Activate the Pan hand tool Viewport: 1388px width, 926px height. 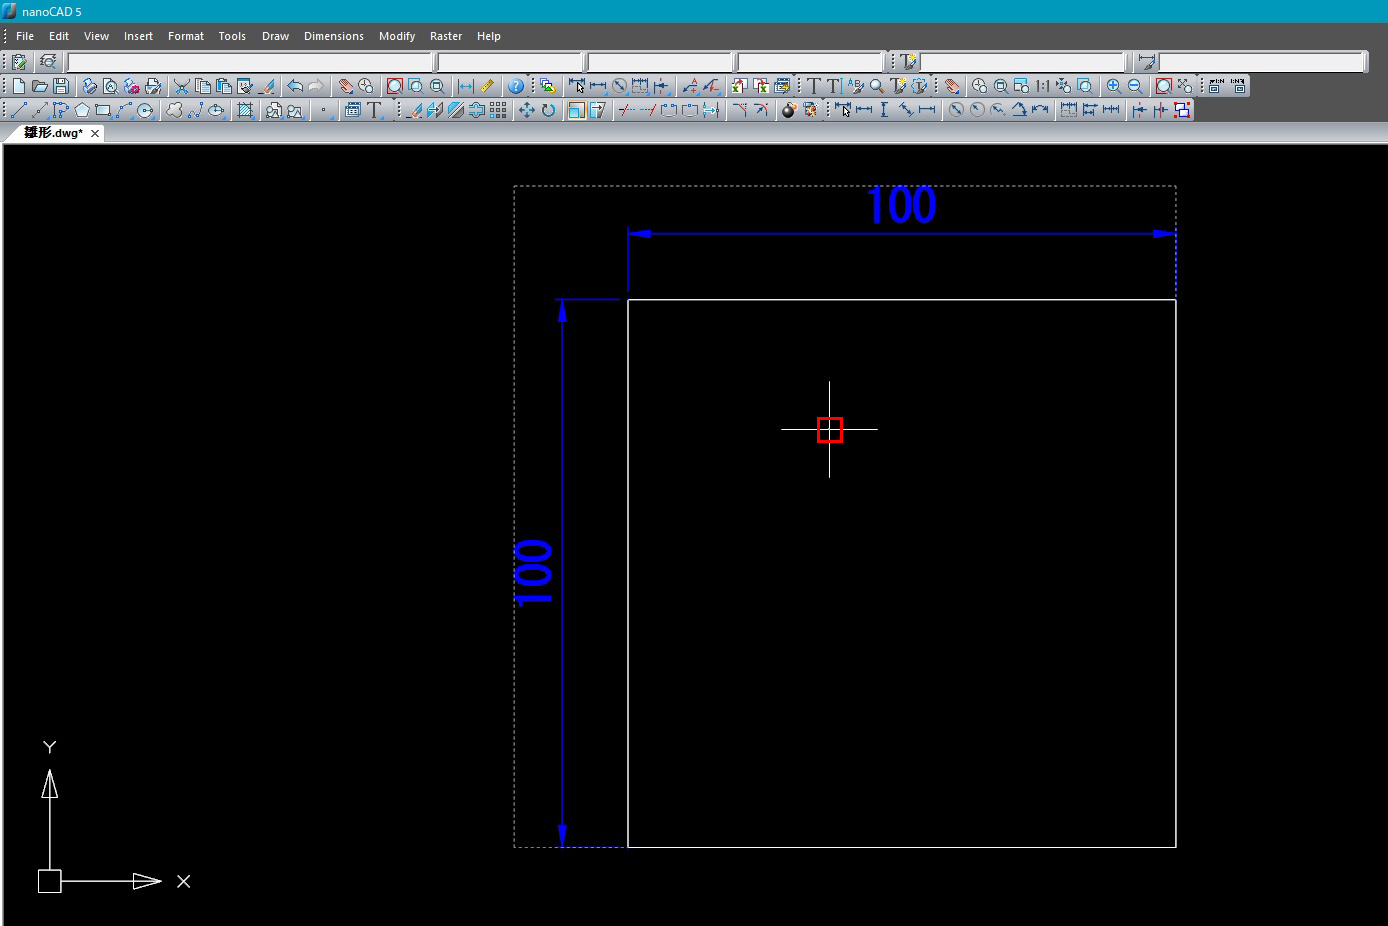pos(345,86)
